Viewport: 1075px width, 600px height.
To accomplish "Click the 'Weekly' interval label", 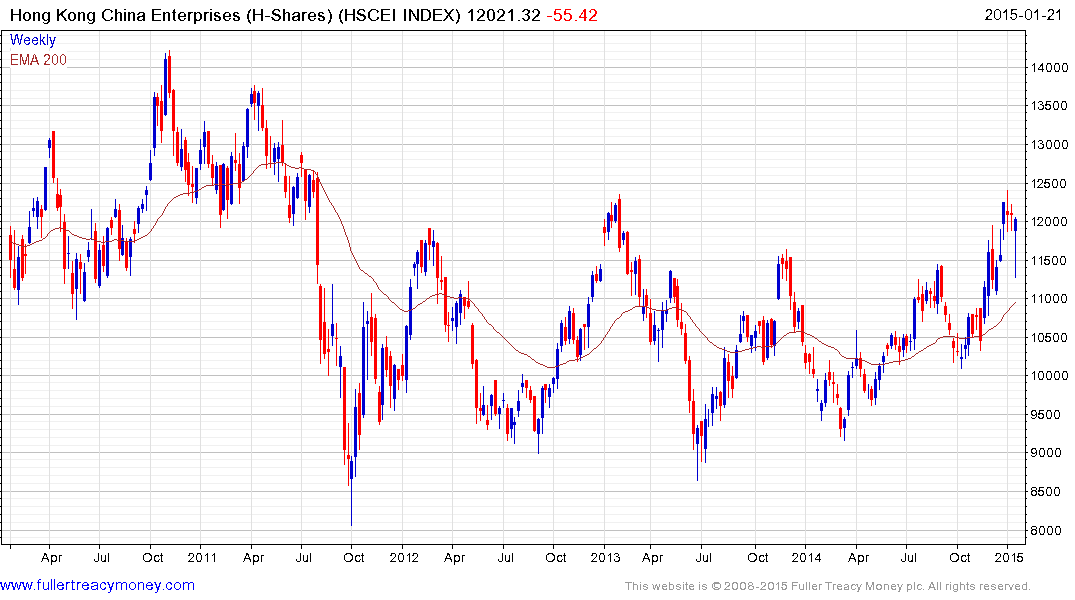I will click(33, 40).
